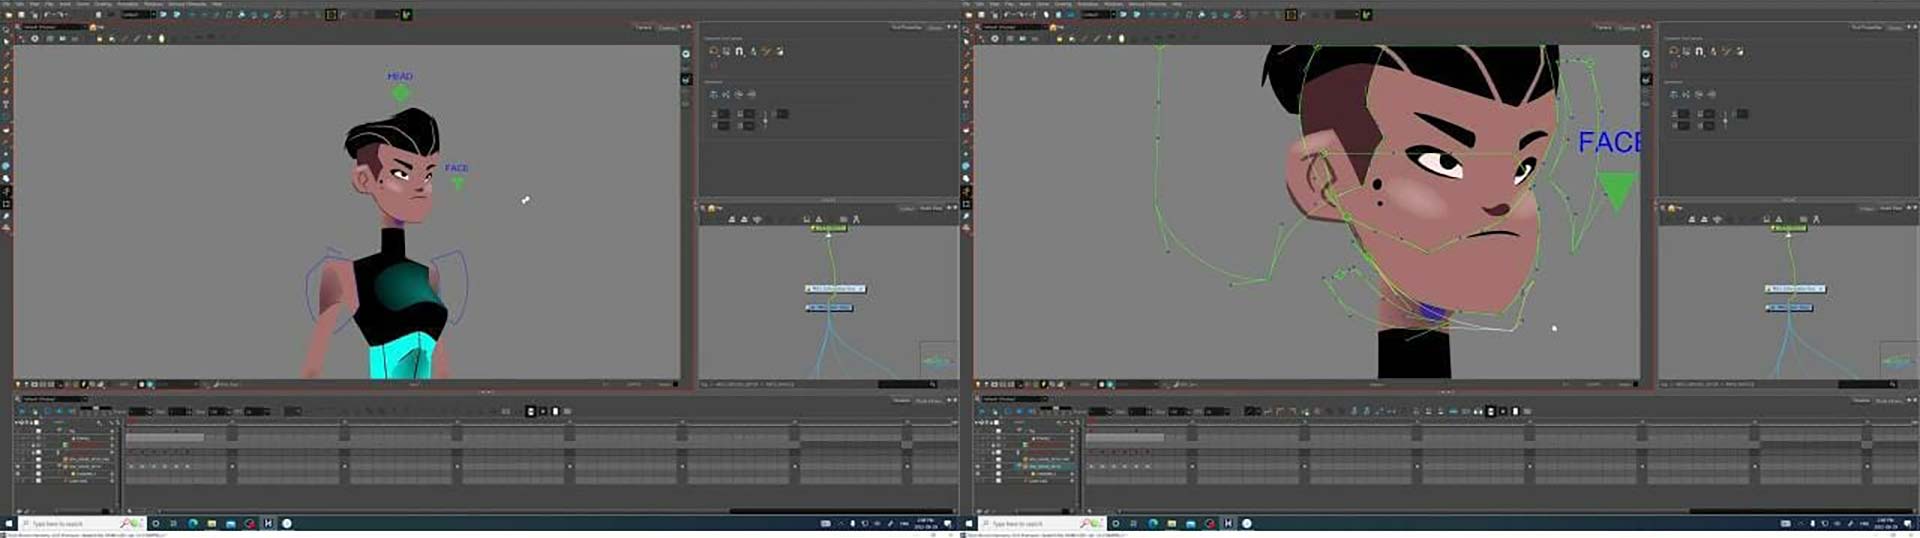Switch to the Camera tab in right window

tap(1604, 27)
